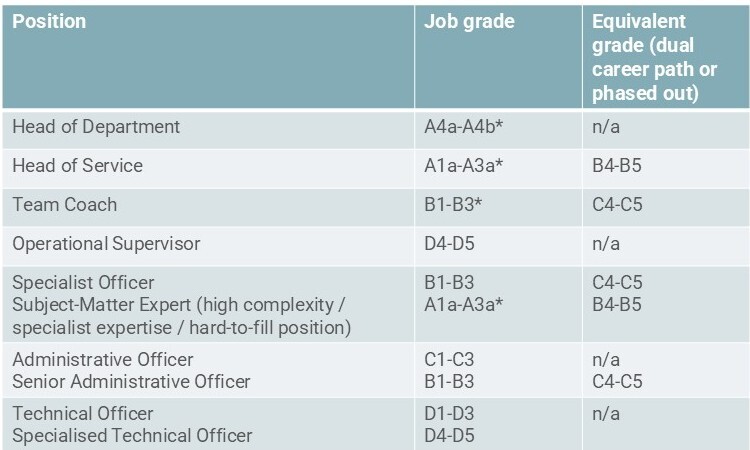Click the Equivalent grade column header

[666, 56]
